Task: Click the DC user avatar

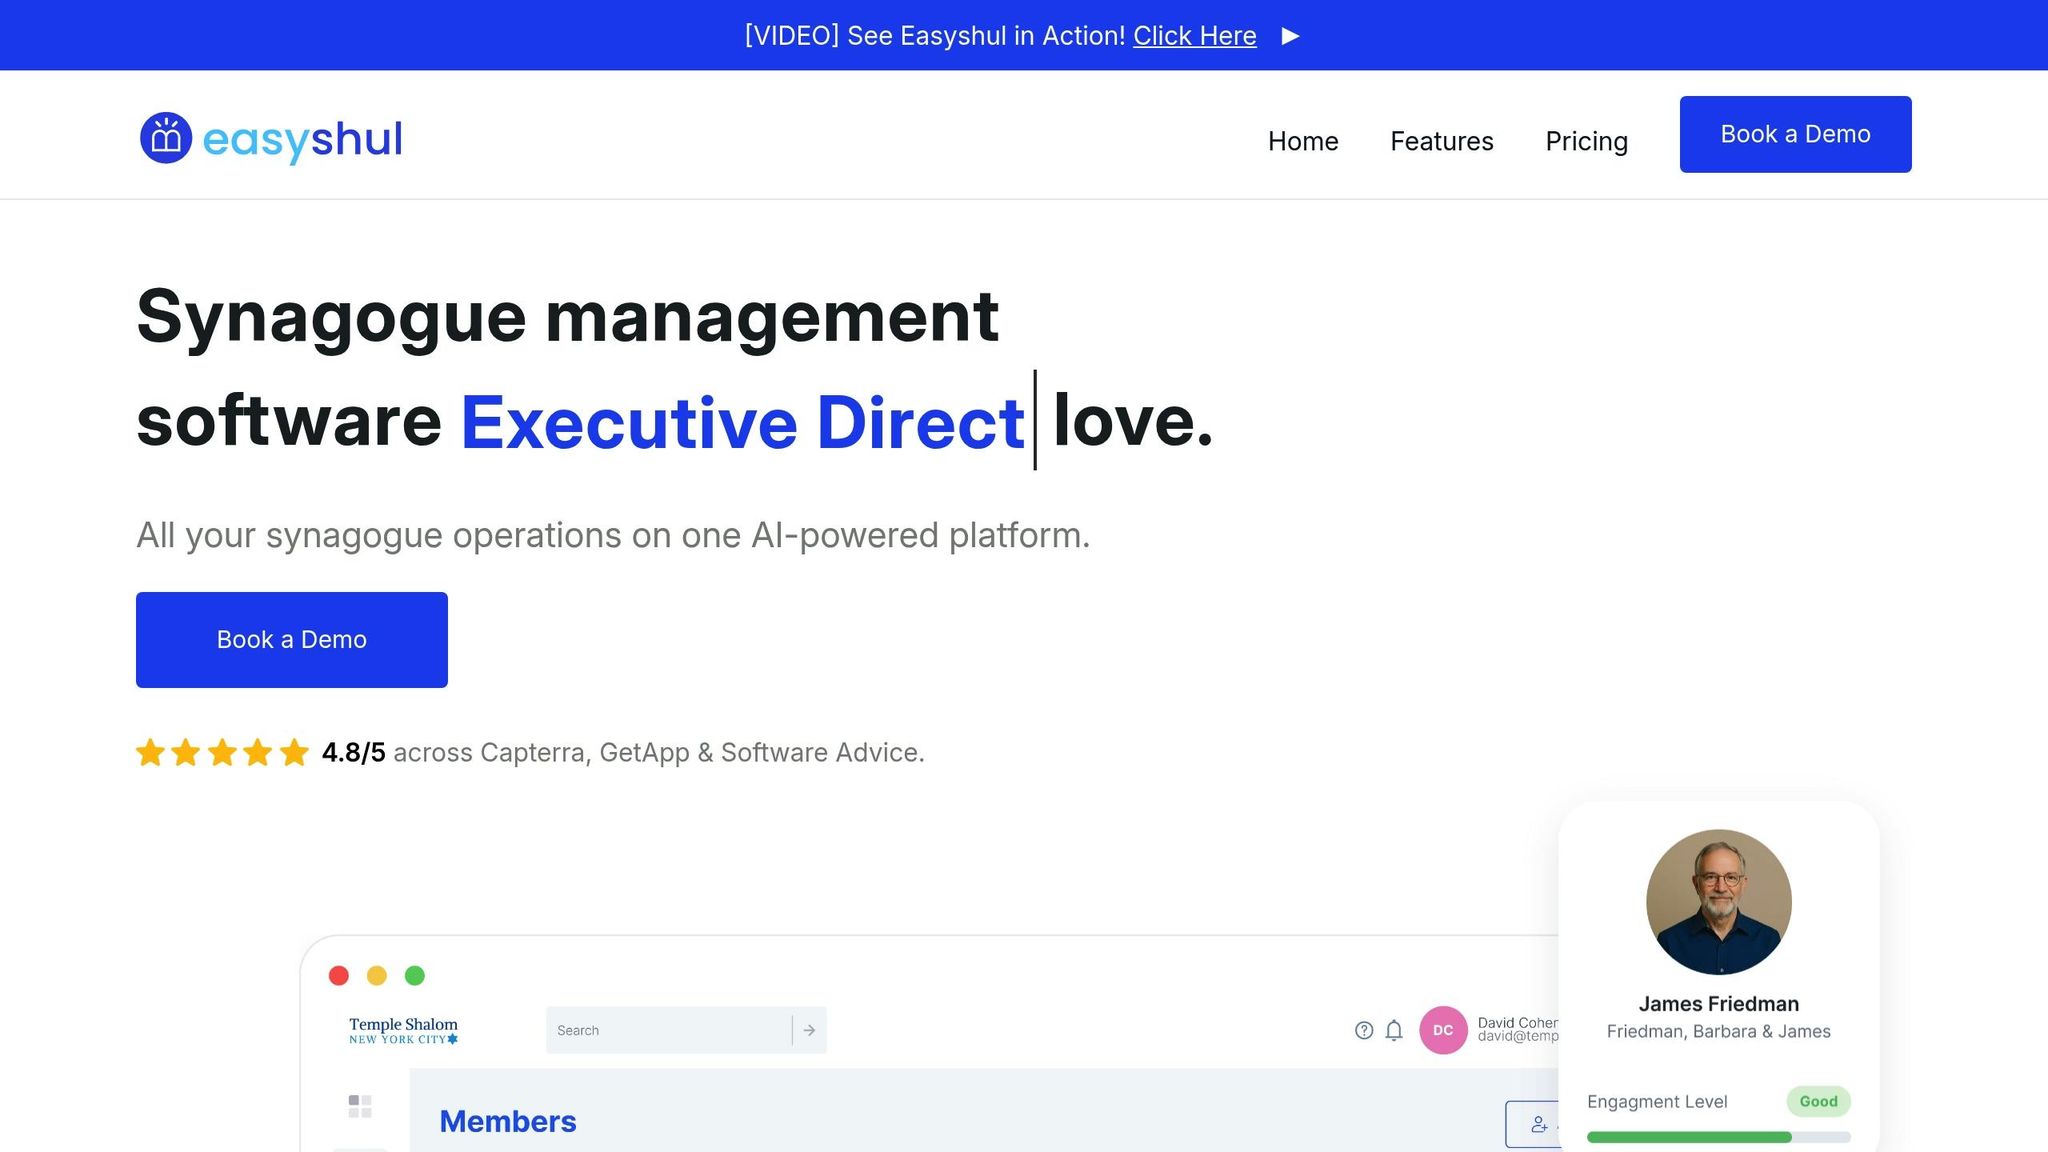Action: point(1443,1030)
